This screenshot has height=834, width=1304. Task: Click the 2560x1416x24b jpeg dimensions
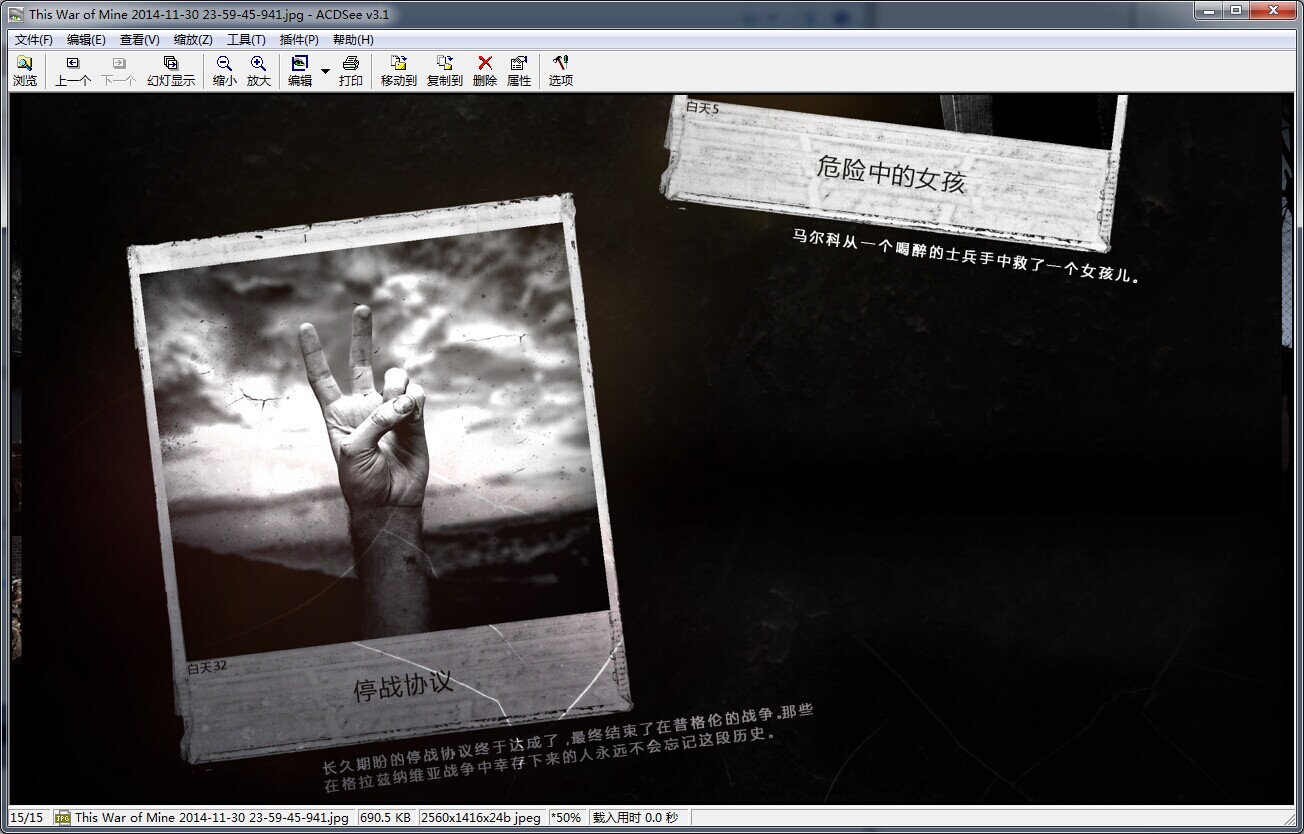(482, 817)
